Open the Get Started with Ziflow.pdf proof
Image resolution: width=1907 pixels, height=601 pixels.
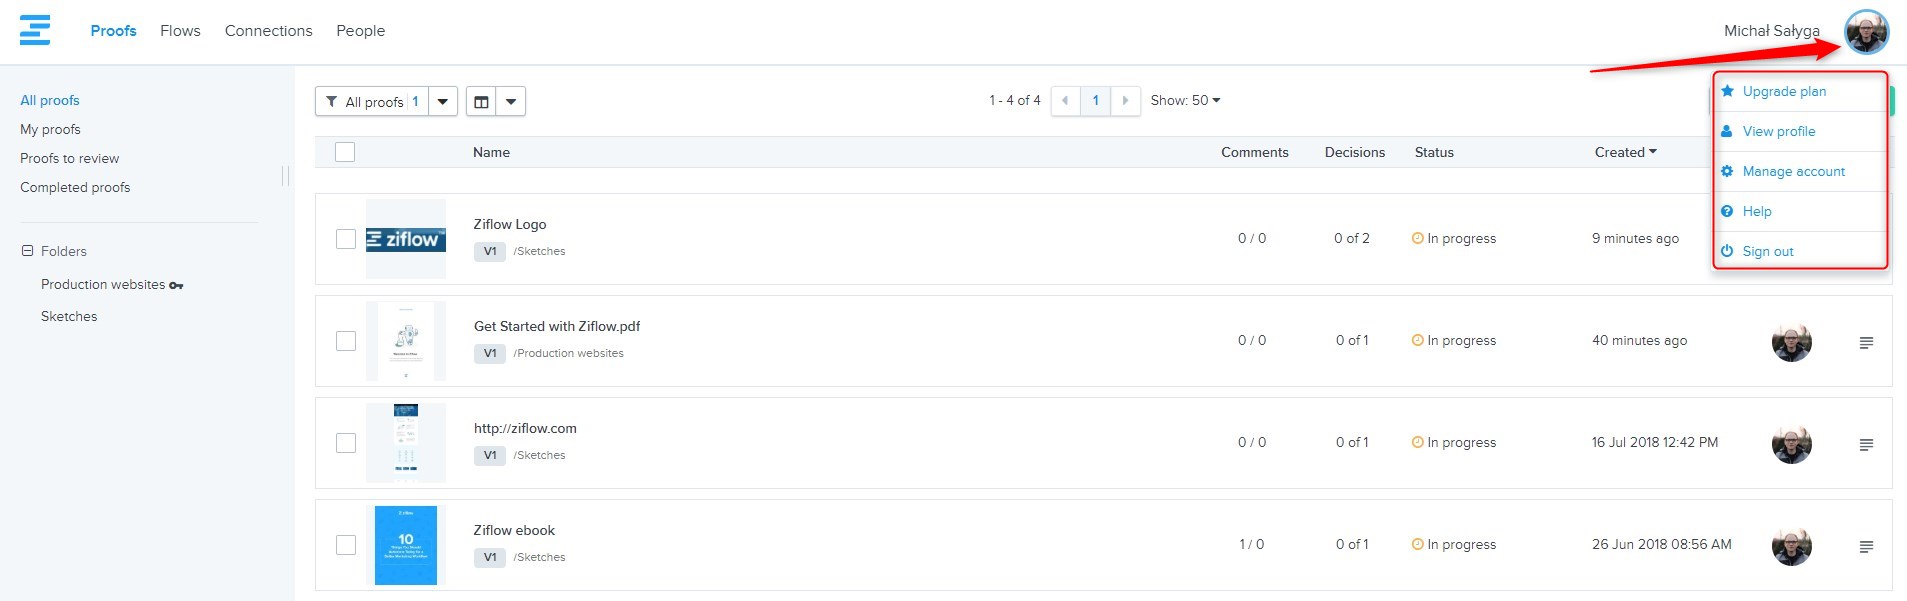[x=556, y=326]
